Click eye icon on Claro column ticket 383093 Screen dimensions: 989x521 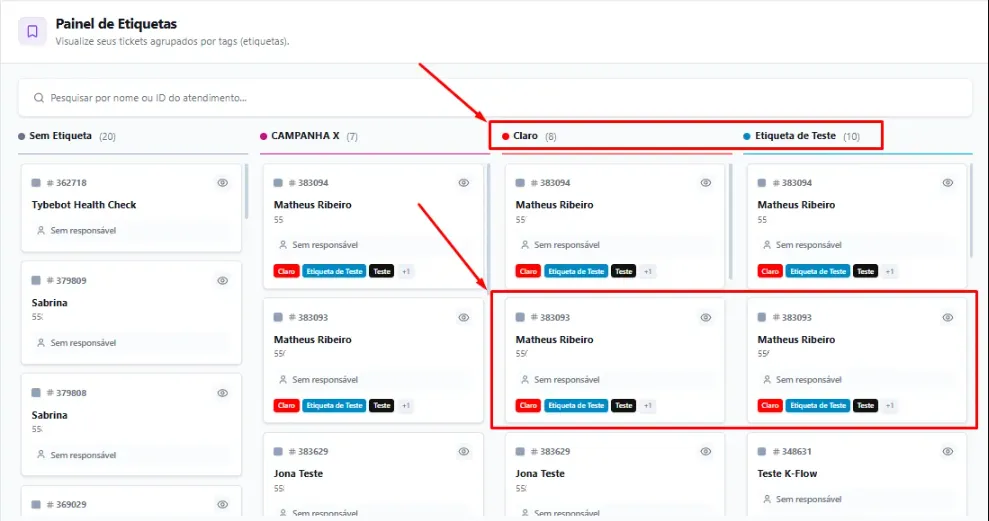(x=706, y=317)
